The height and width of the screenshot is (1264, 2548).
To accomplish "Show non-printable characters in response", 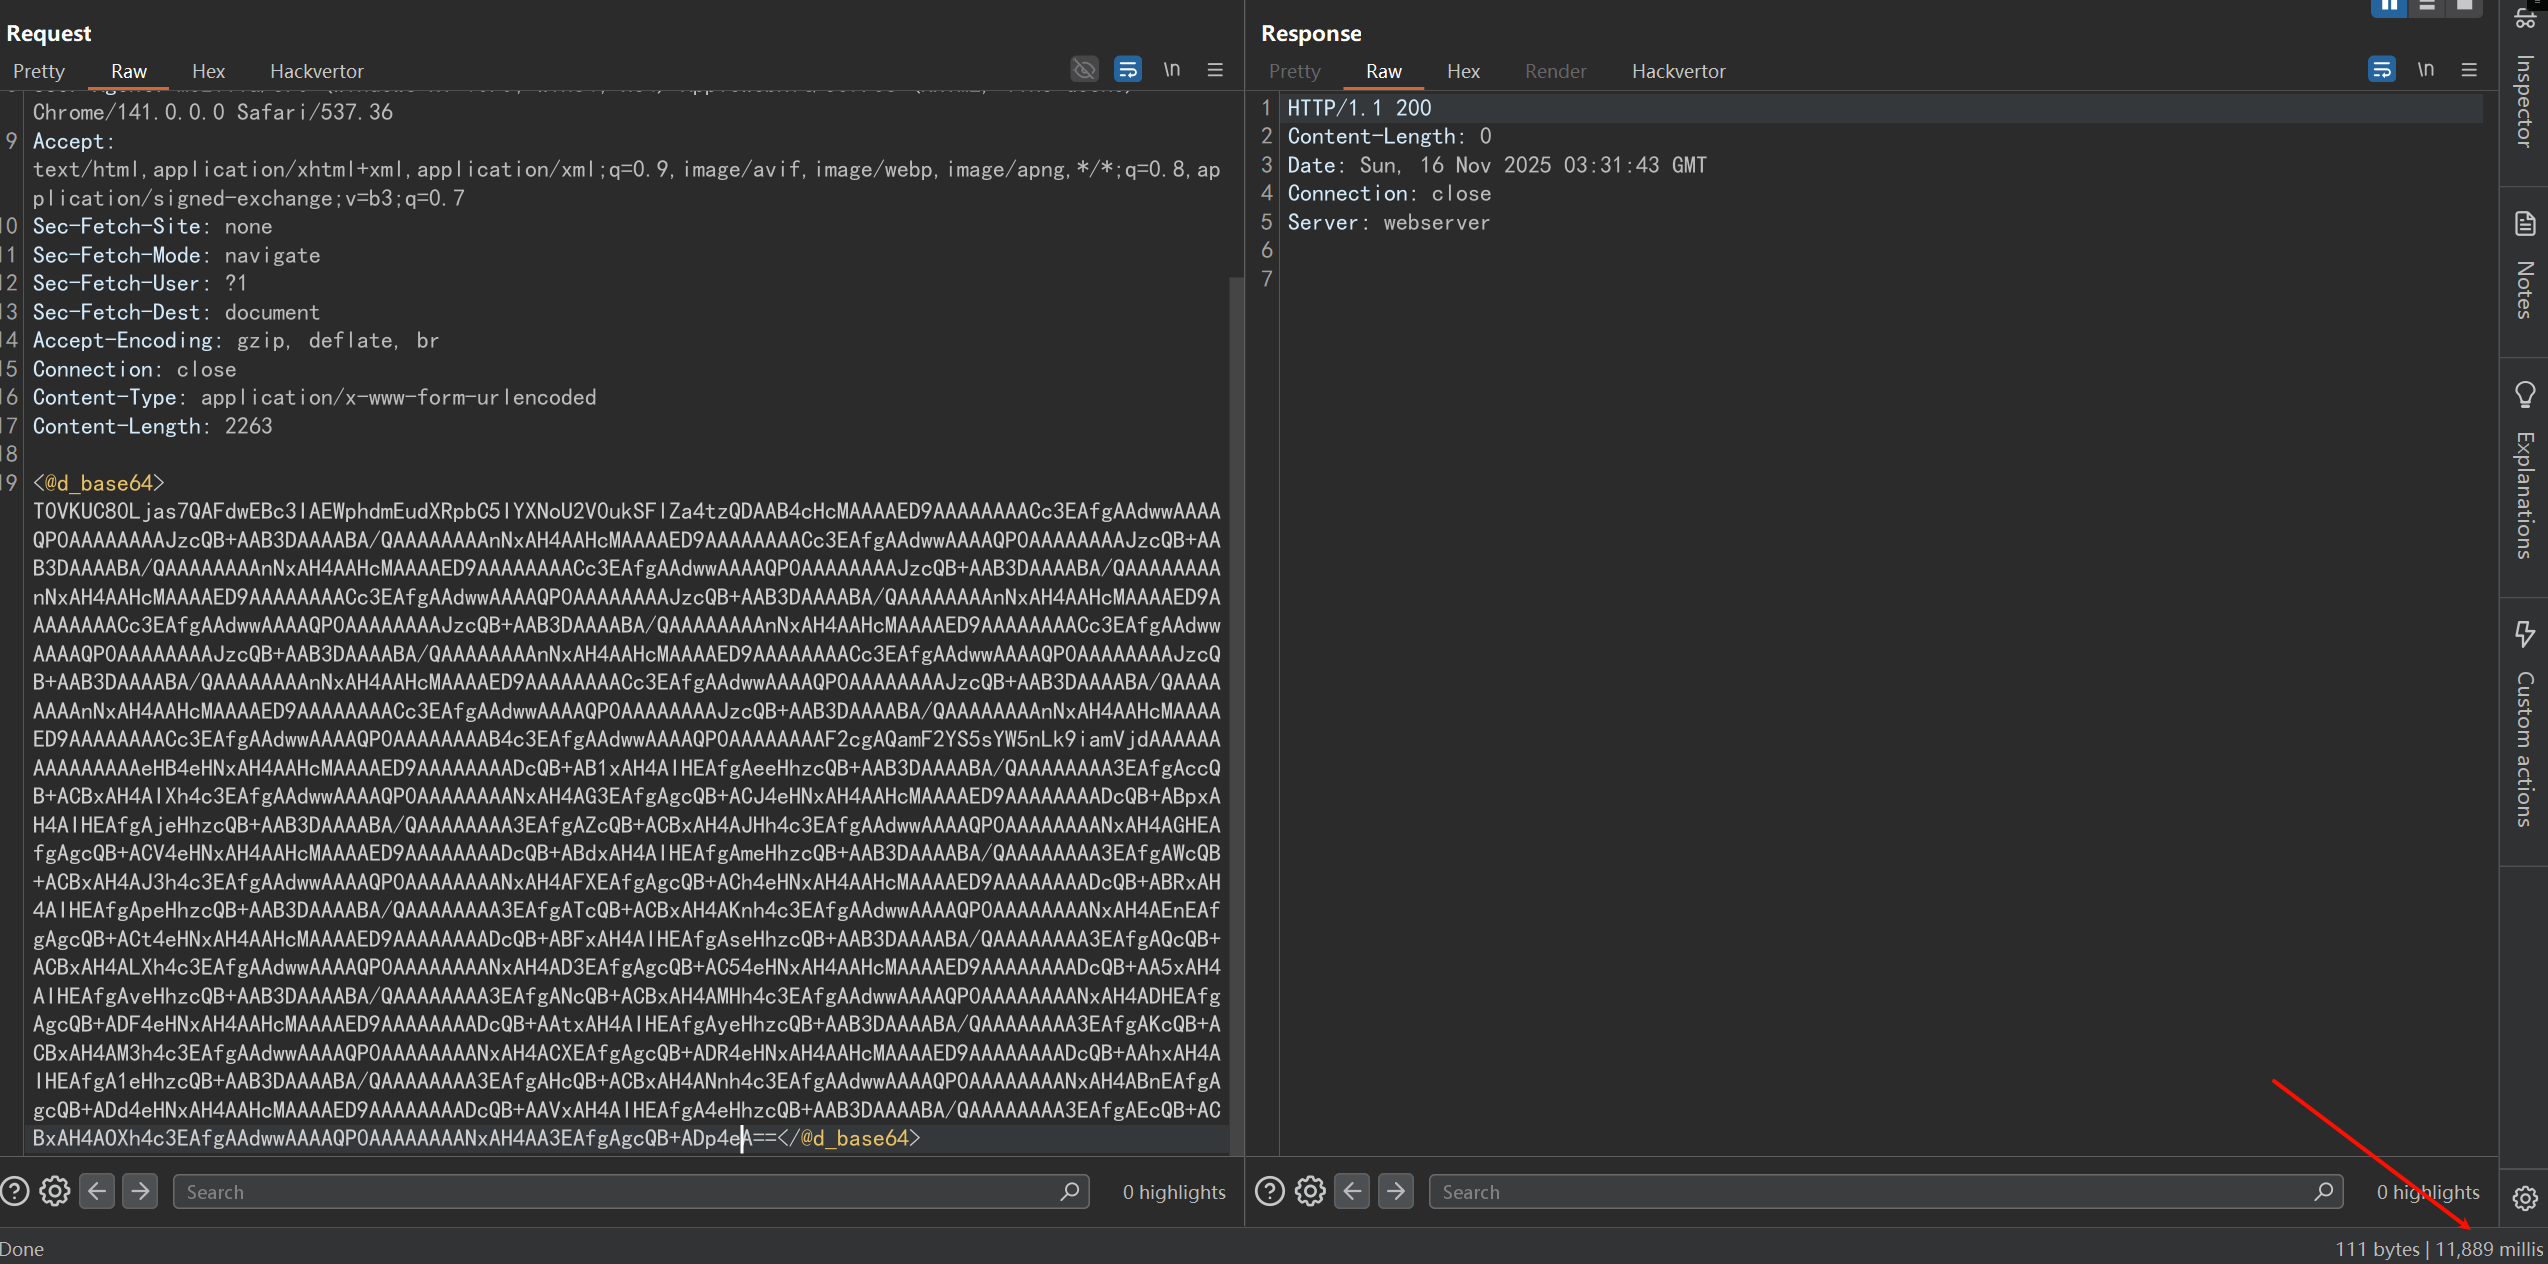I will click(x=2425, y=69).
